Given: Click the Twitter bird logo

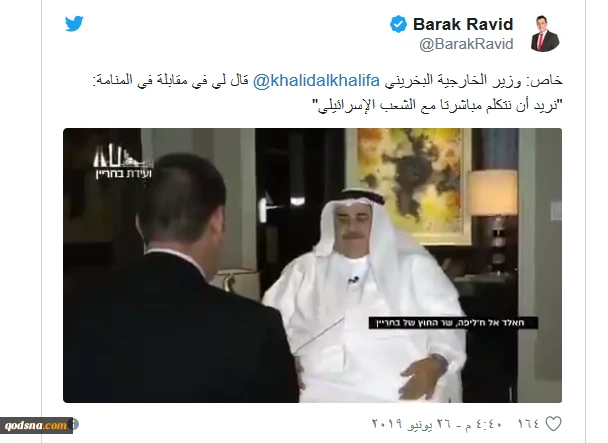Looking at the screenshot, I should 74,24.
